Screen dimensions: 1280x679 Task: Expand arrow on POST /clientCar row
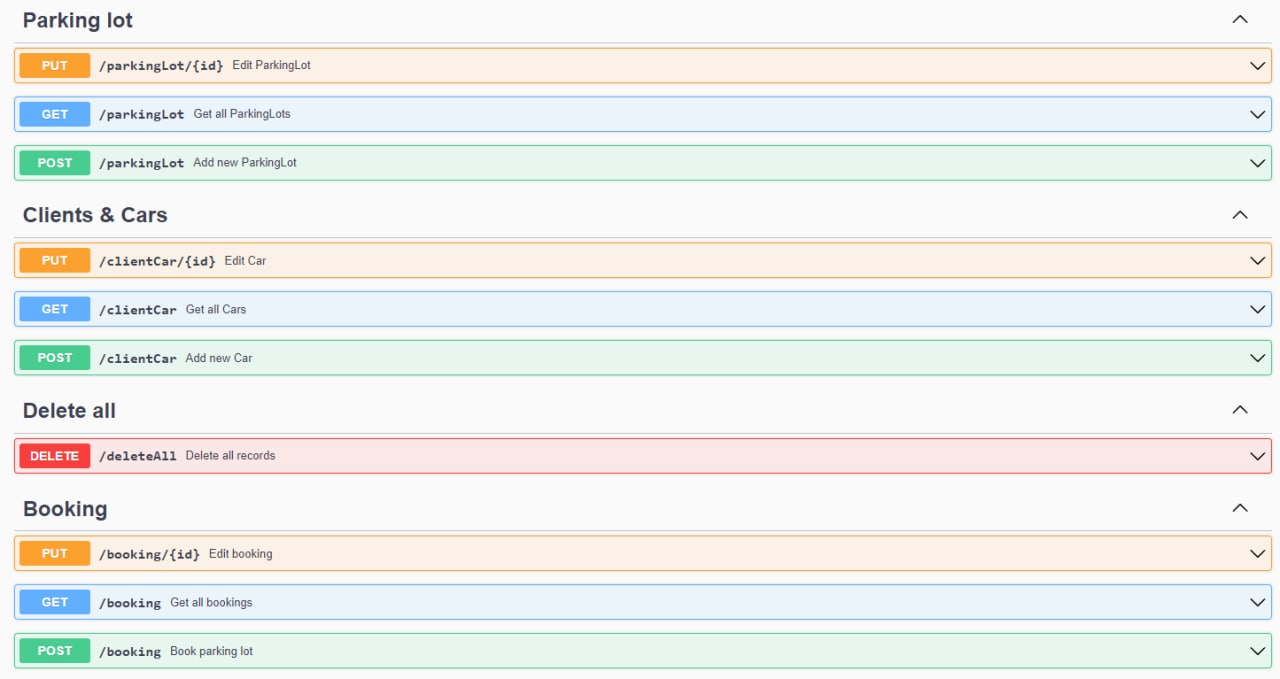[1258, 358]
